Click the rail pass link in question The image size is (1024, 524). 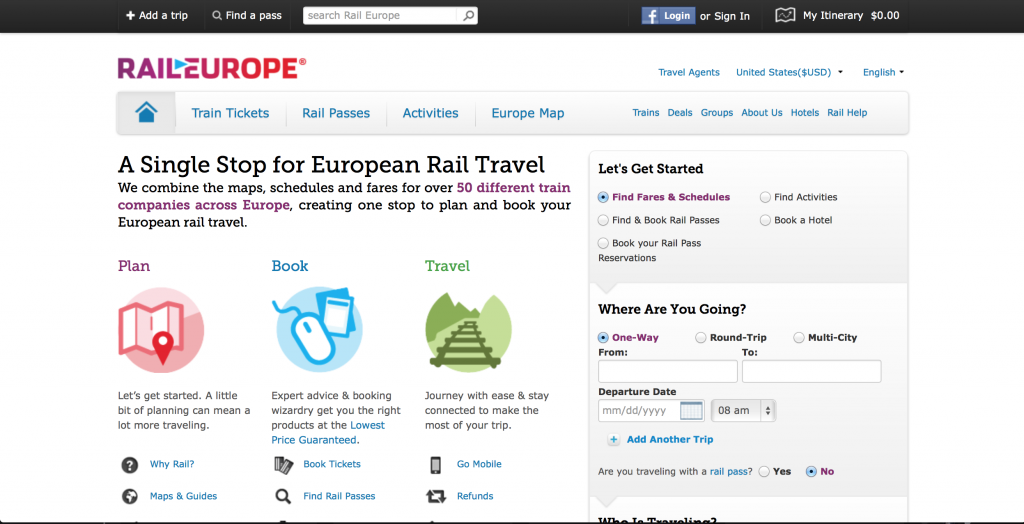point(731,472)
